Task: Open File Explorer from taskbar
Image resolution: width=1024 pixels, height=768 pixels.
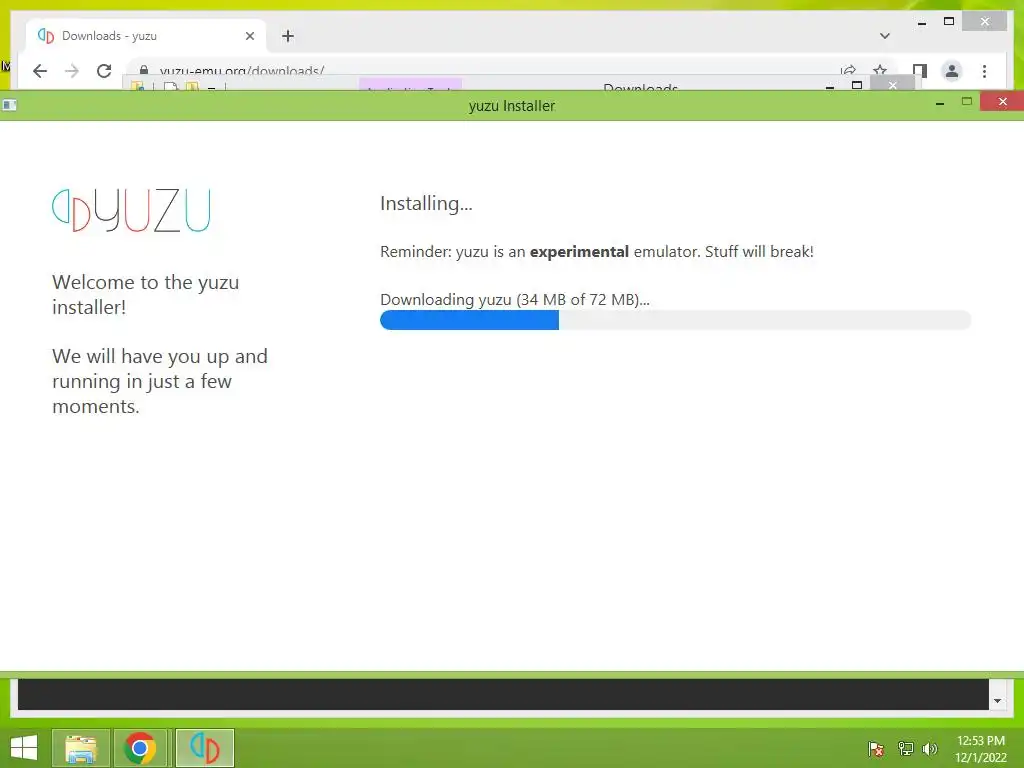Action: click(80, 748)
